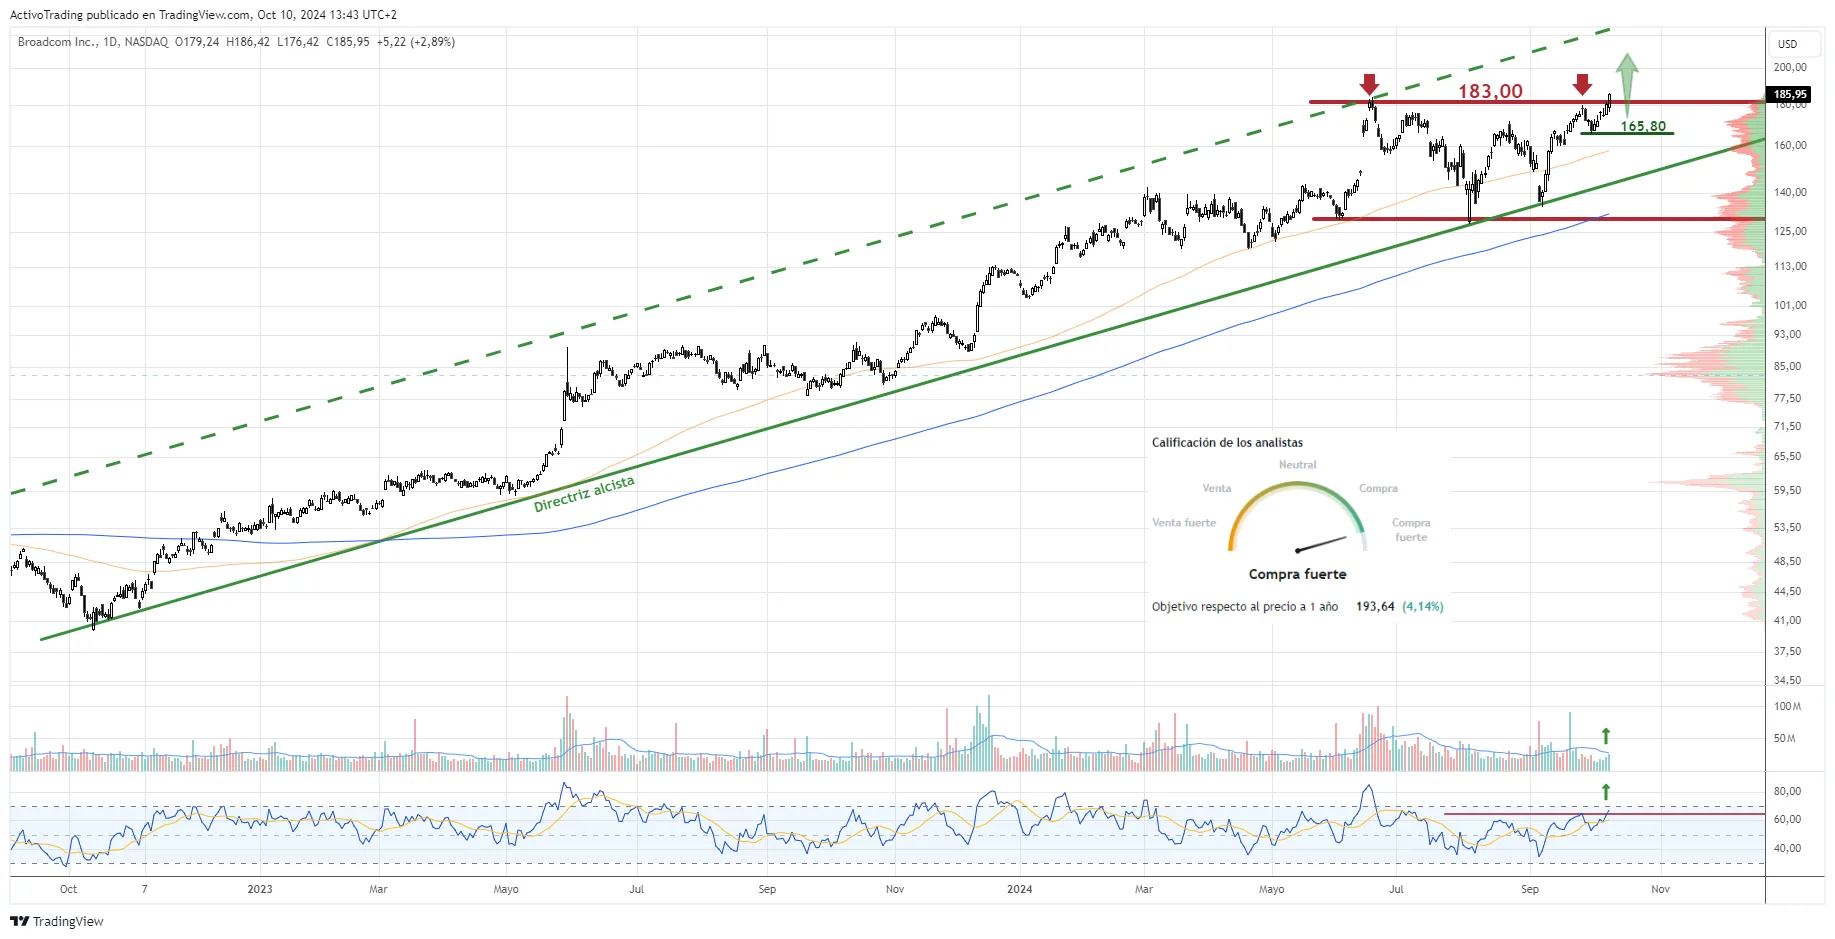Select the 165,80 support label

pos(1643,126)
